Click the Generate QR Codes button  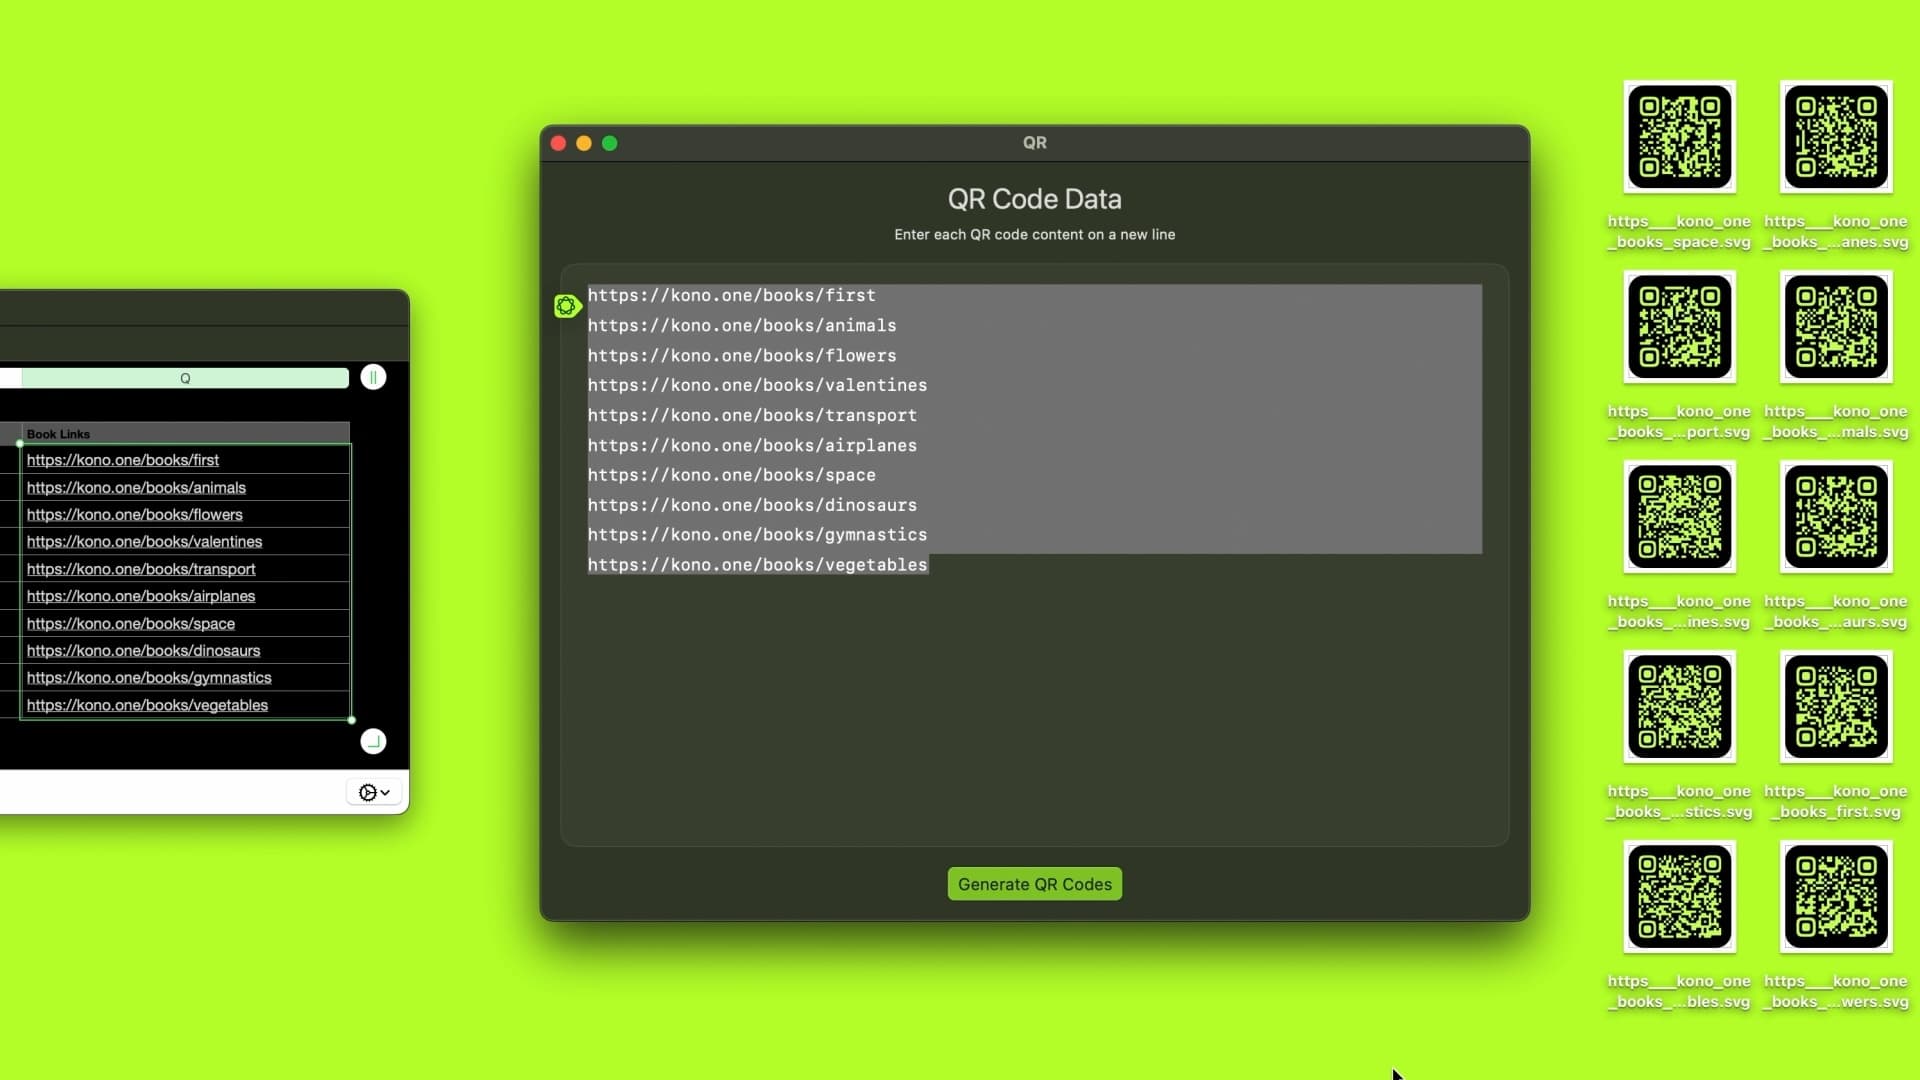pyautogui.click(x=1035, y=884)
